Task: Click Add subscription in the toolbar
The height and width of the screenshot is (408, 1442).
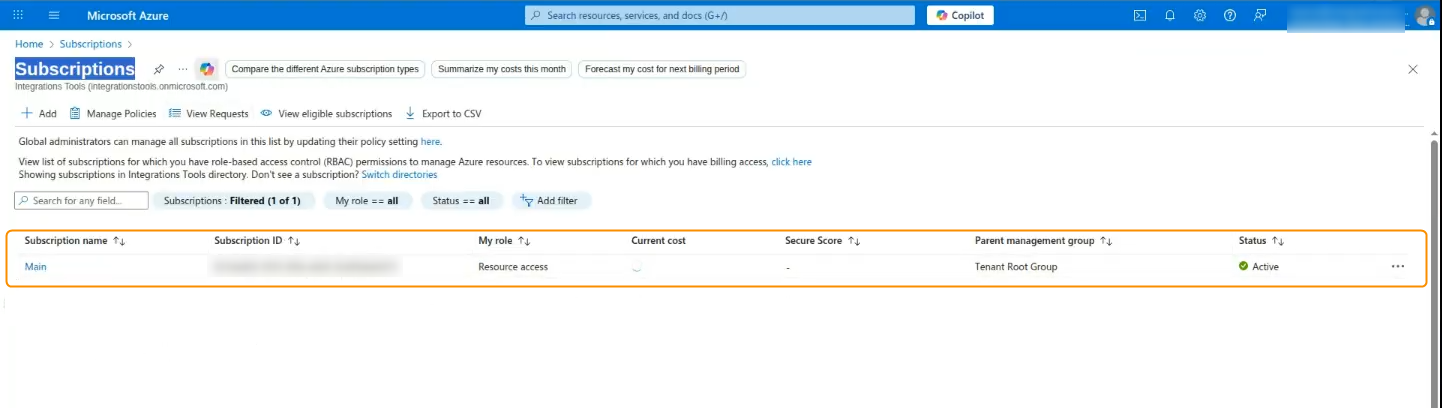Action: point(39,114)
